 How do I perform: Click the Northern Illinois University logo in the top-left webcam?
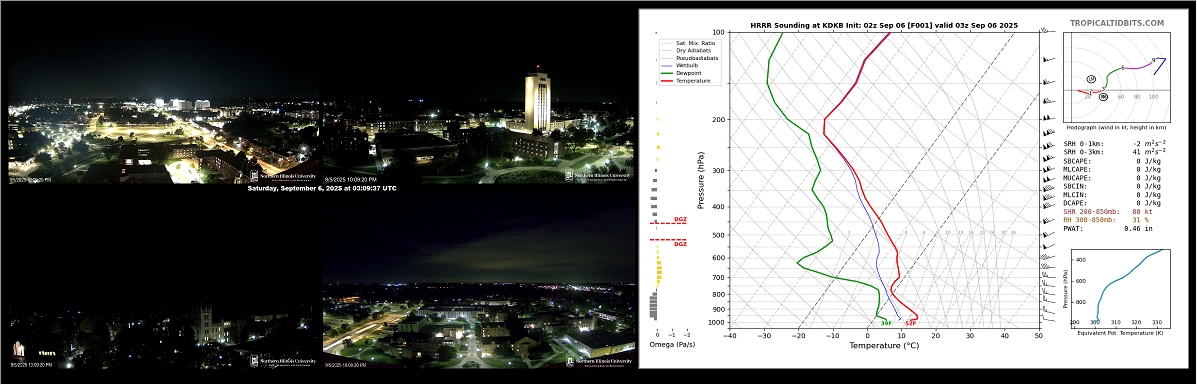283,175
